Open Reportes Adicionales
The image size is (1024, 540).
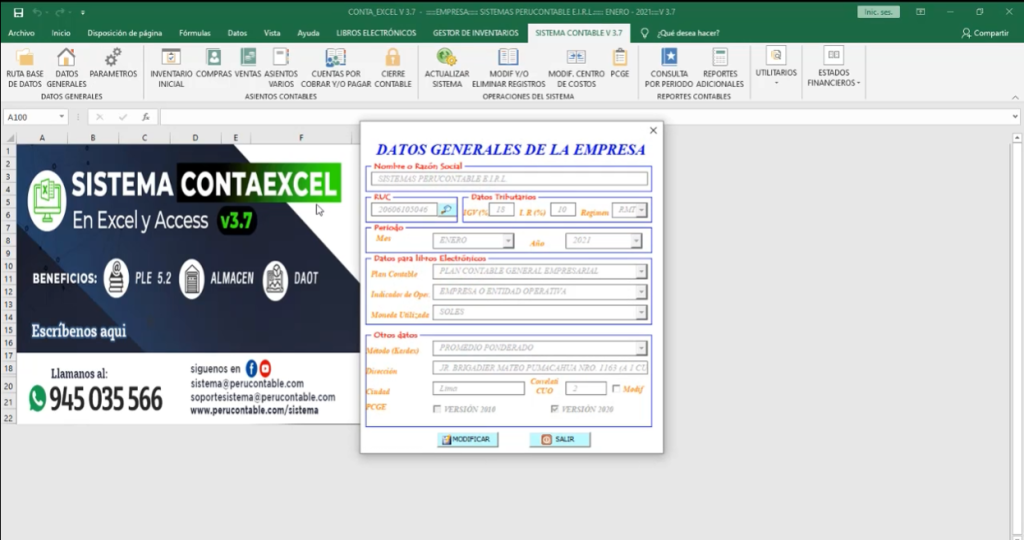click(720, 68)
